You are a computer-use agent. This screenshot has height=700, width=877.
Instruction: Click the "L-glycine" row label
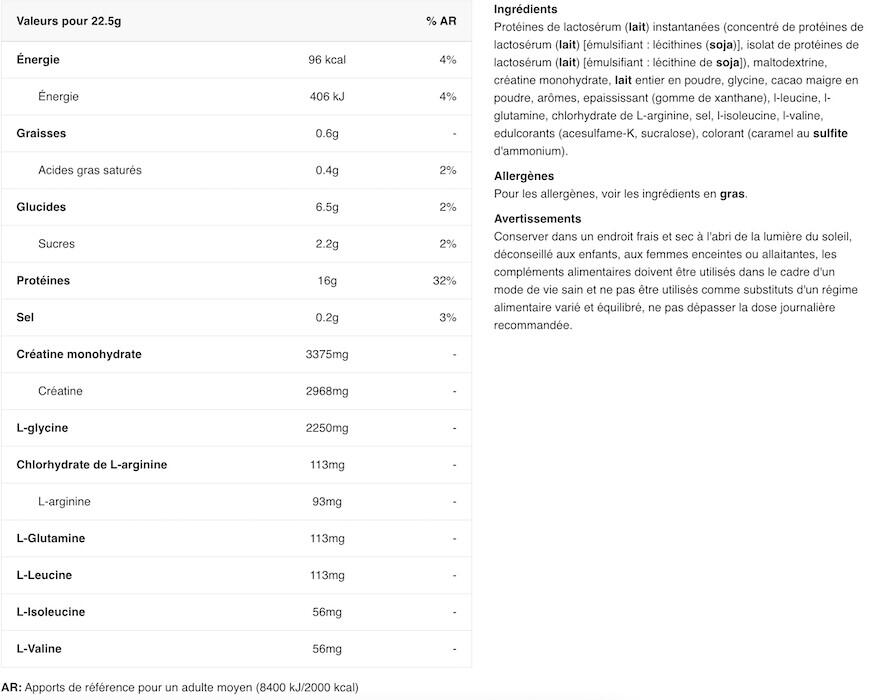click(x=42, y=428)
